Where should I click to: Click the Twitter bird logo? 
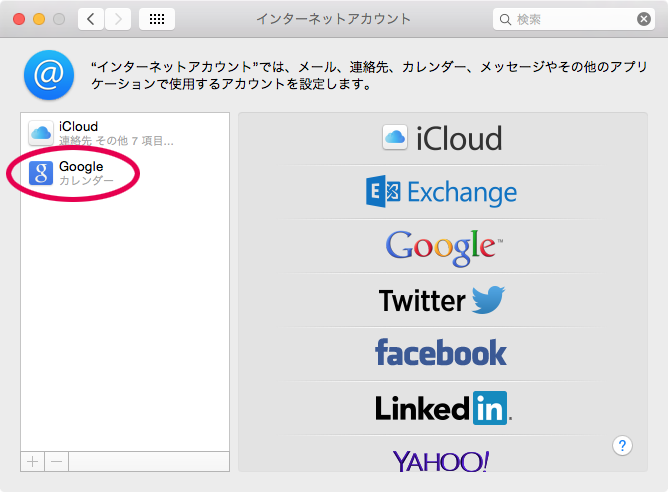[x=489, y=299]
